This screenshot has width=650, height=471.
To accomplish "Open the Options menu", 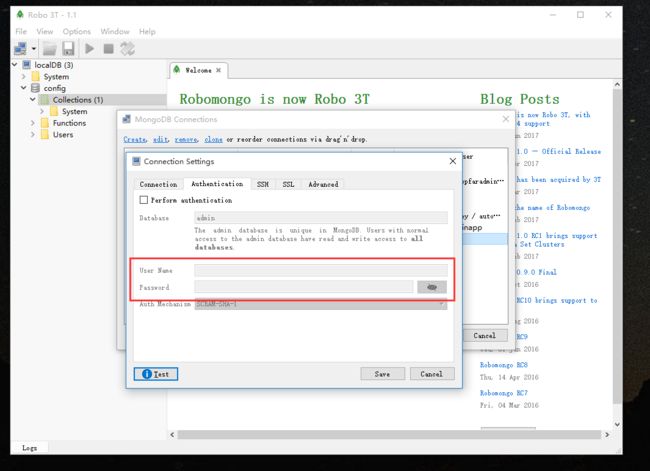I will click(77, 32).
